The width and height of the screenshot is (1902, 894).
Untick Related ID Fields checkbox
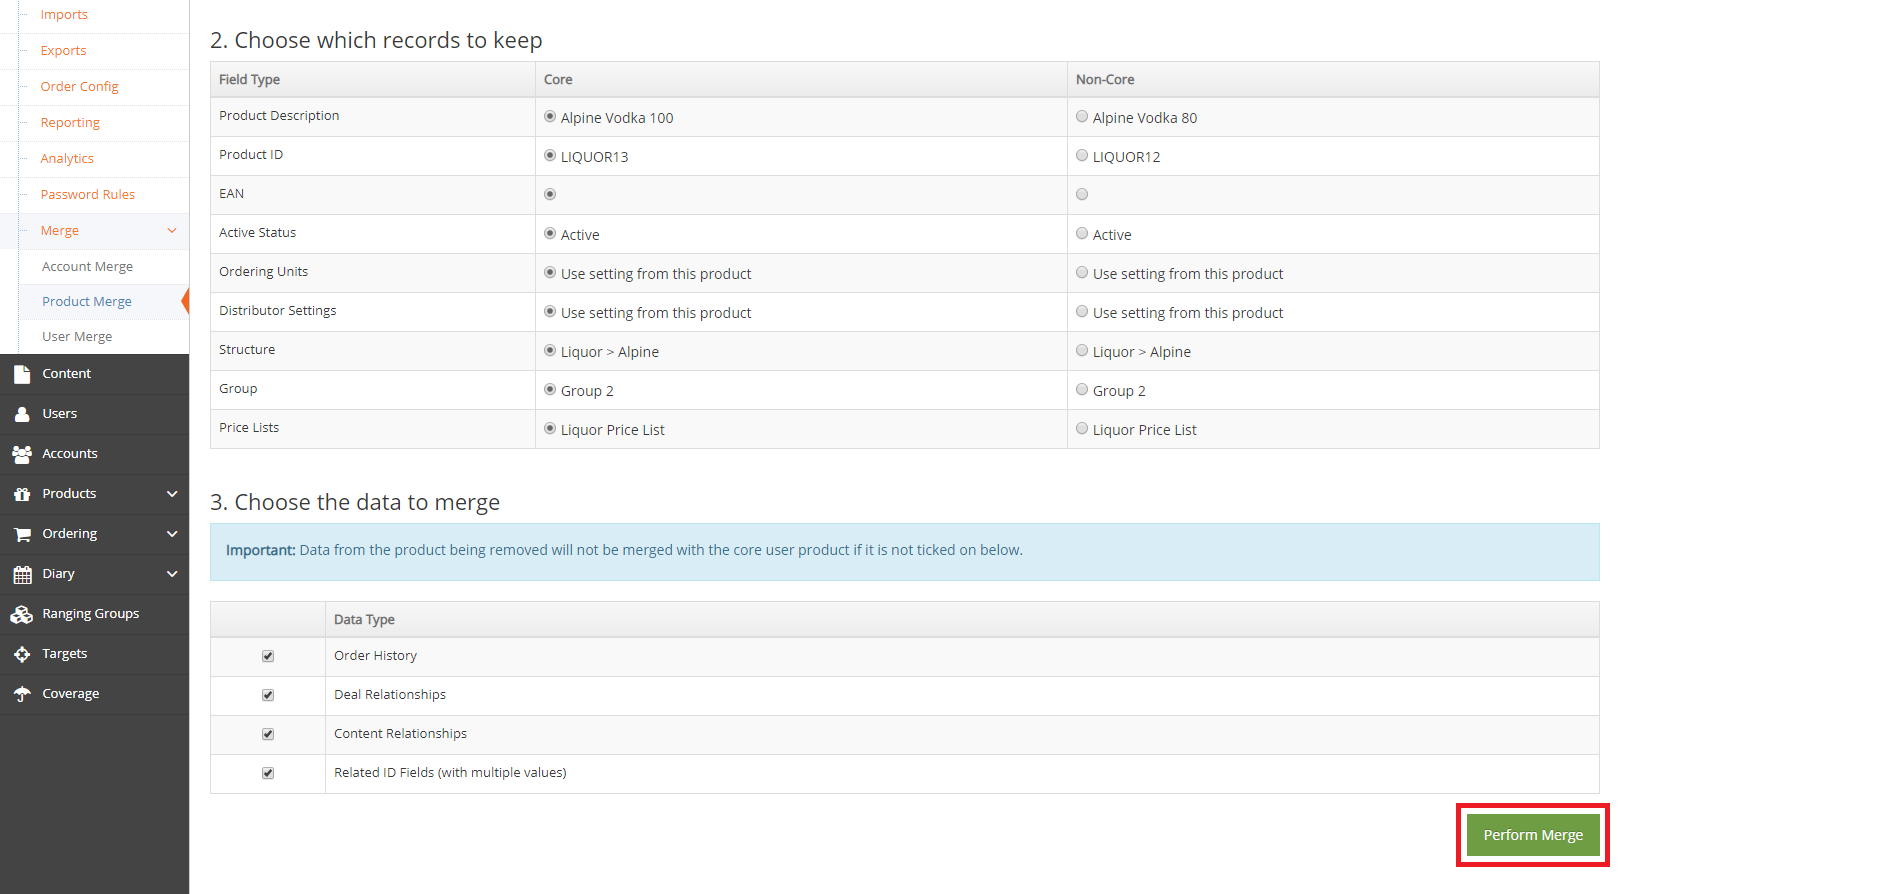268,774
